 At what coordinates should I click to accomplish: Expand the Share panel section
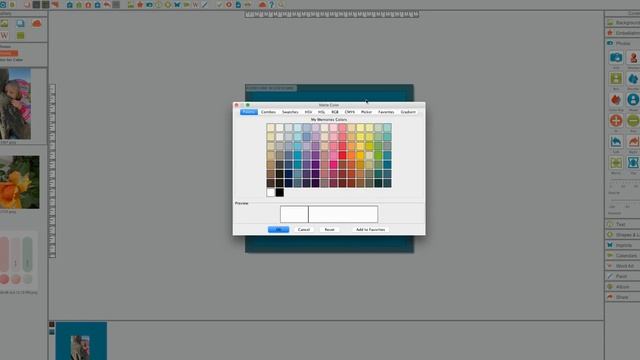point(622,297)
